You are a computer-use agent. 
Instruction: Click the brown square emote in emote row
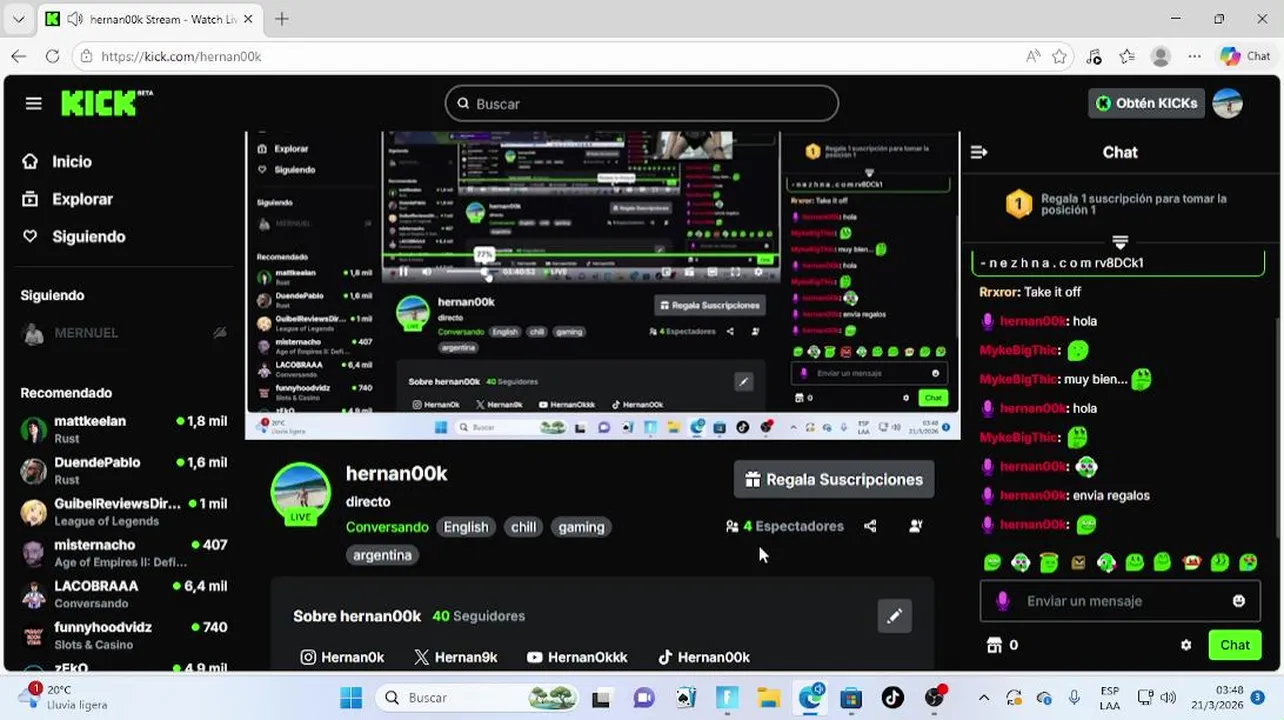[x=1078, y=563]
